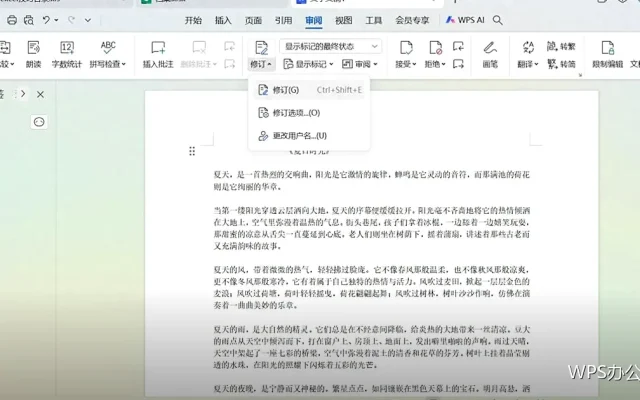640x400 pixels.
Task: Click the paragraph drag handle dots
Action: click(192, 151)
